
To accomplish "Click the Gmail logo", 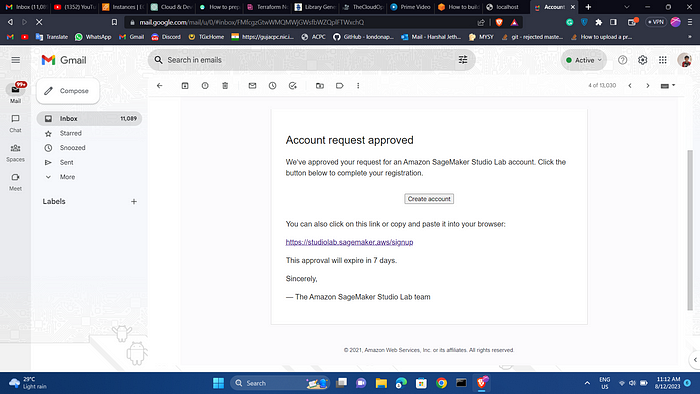I will tap(64, 60).
